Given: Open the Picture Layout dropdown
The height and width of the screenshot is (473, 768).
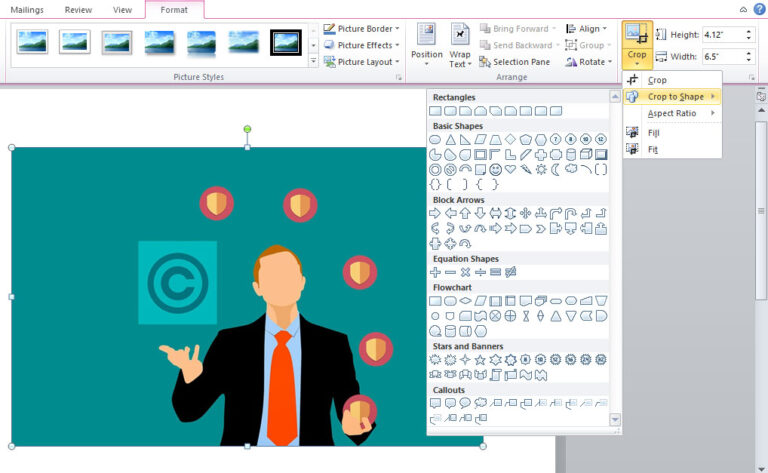Looking at the screenshot, I should [x=361, y=62].
